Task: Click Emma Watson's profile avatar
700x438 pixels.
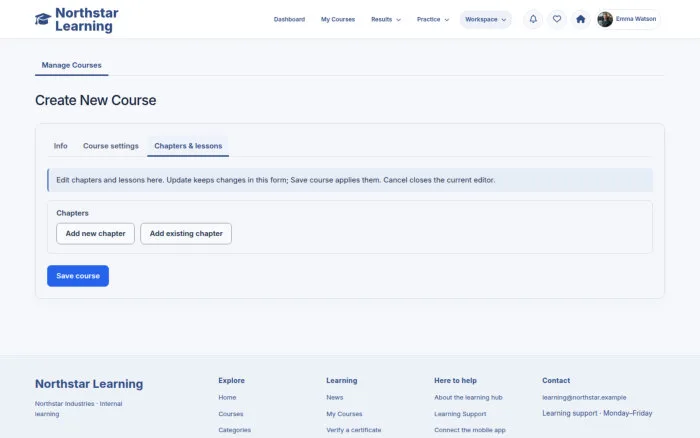Action: [x=605, y=19]
